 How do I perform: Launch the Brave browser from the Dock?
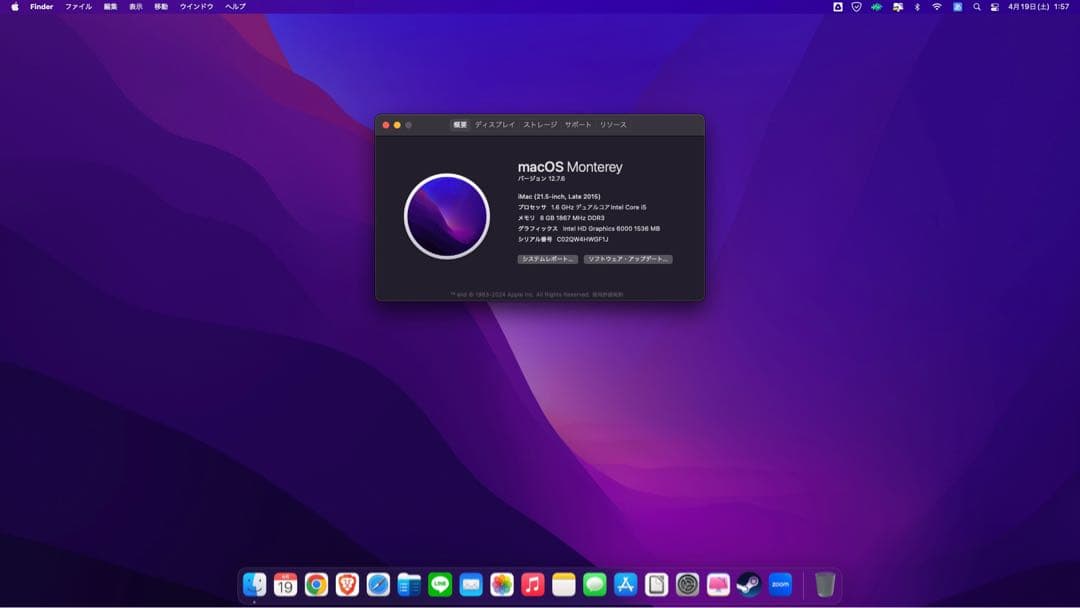349,585
